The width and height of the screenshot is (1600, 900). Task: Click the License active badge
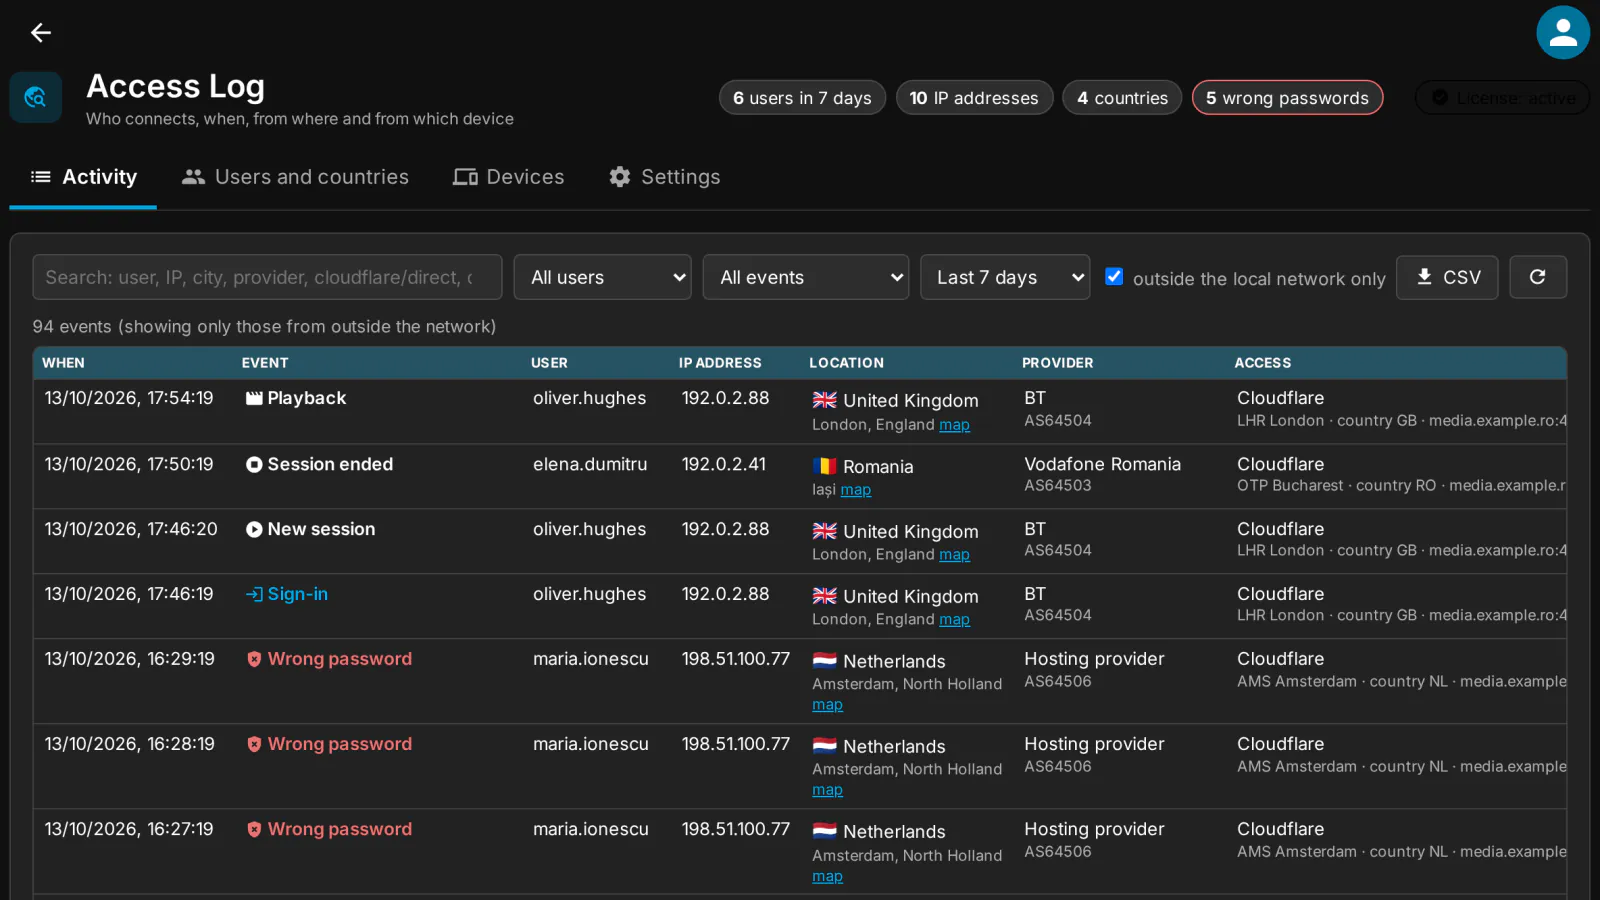point(1502,98)
